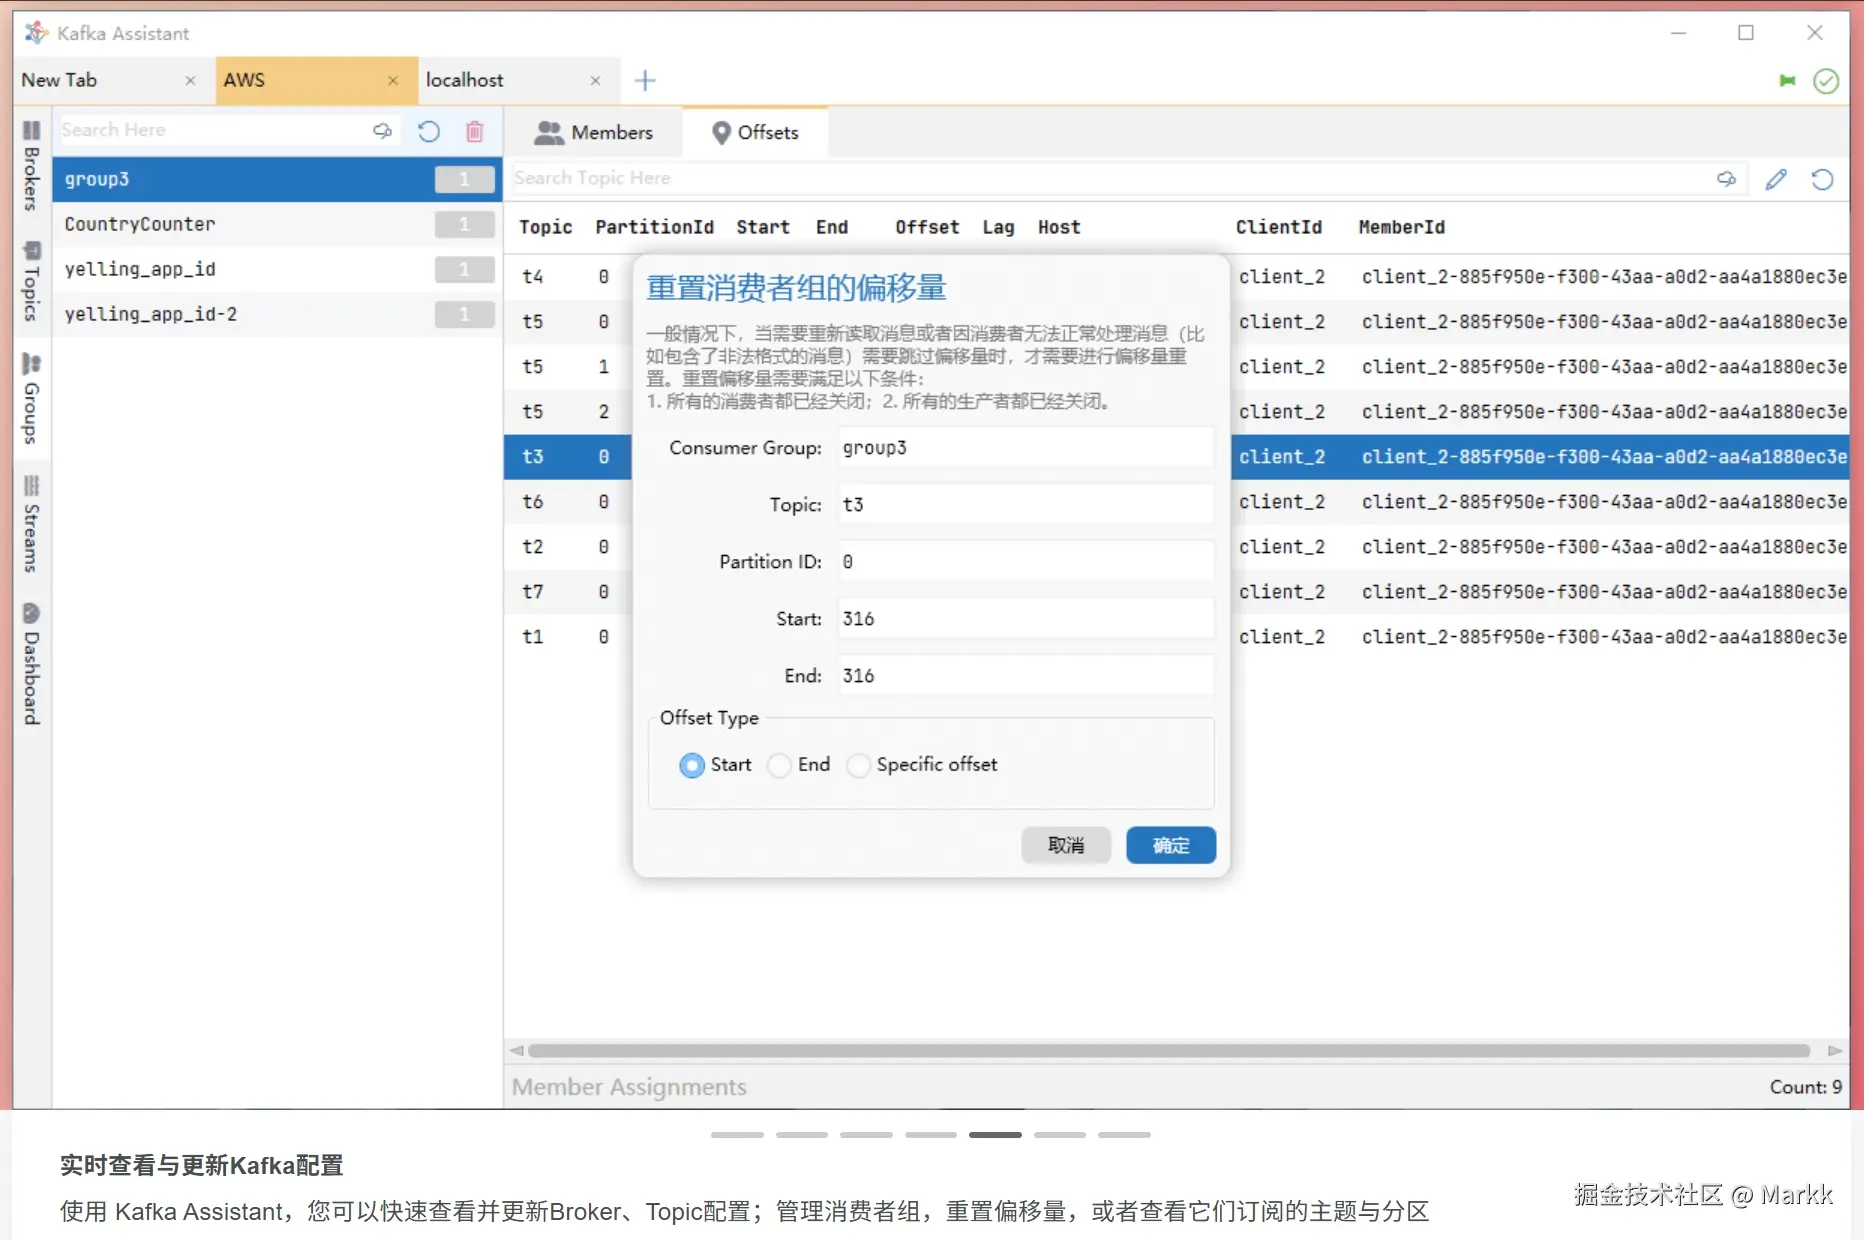Switch to the AWS tab

317,81
